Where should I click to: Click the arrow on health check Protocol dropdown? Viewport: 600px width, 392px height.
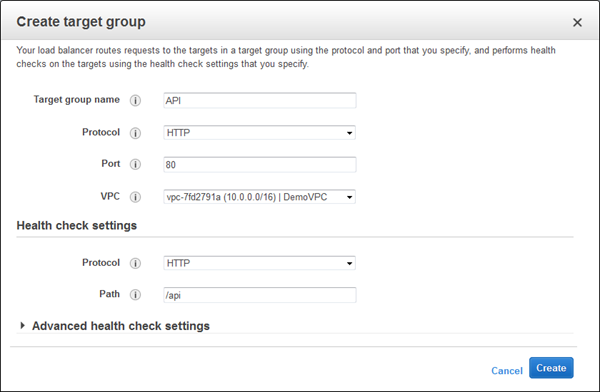click(x=349, y=263)
